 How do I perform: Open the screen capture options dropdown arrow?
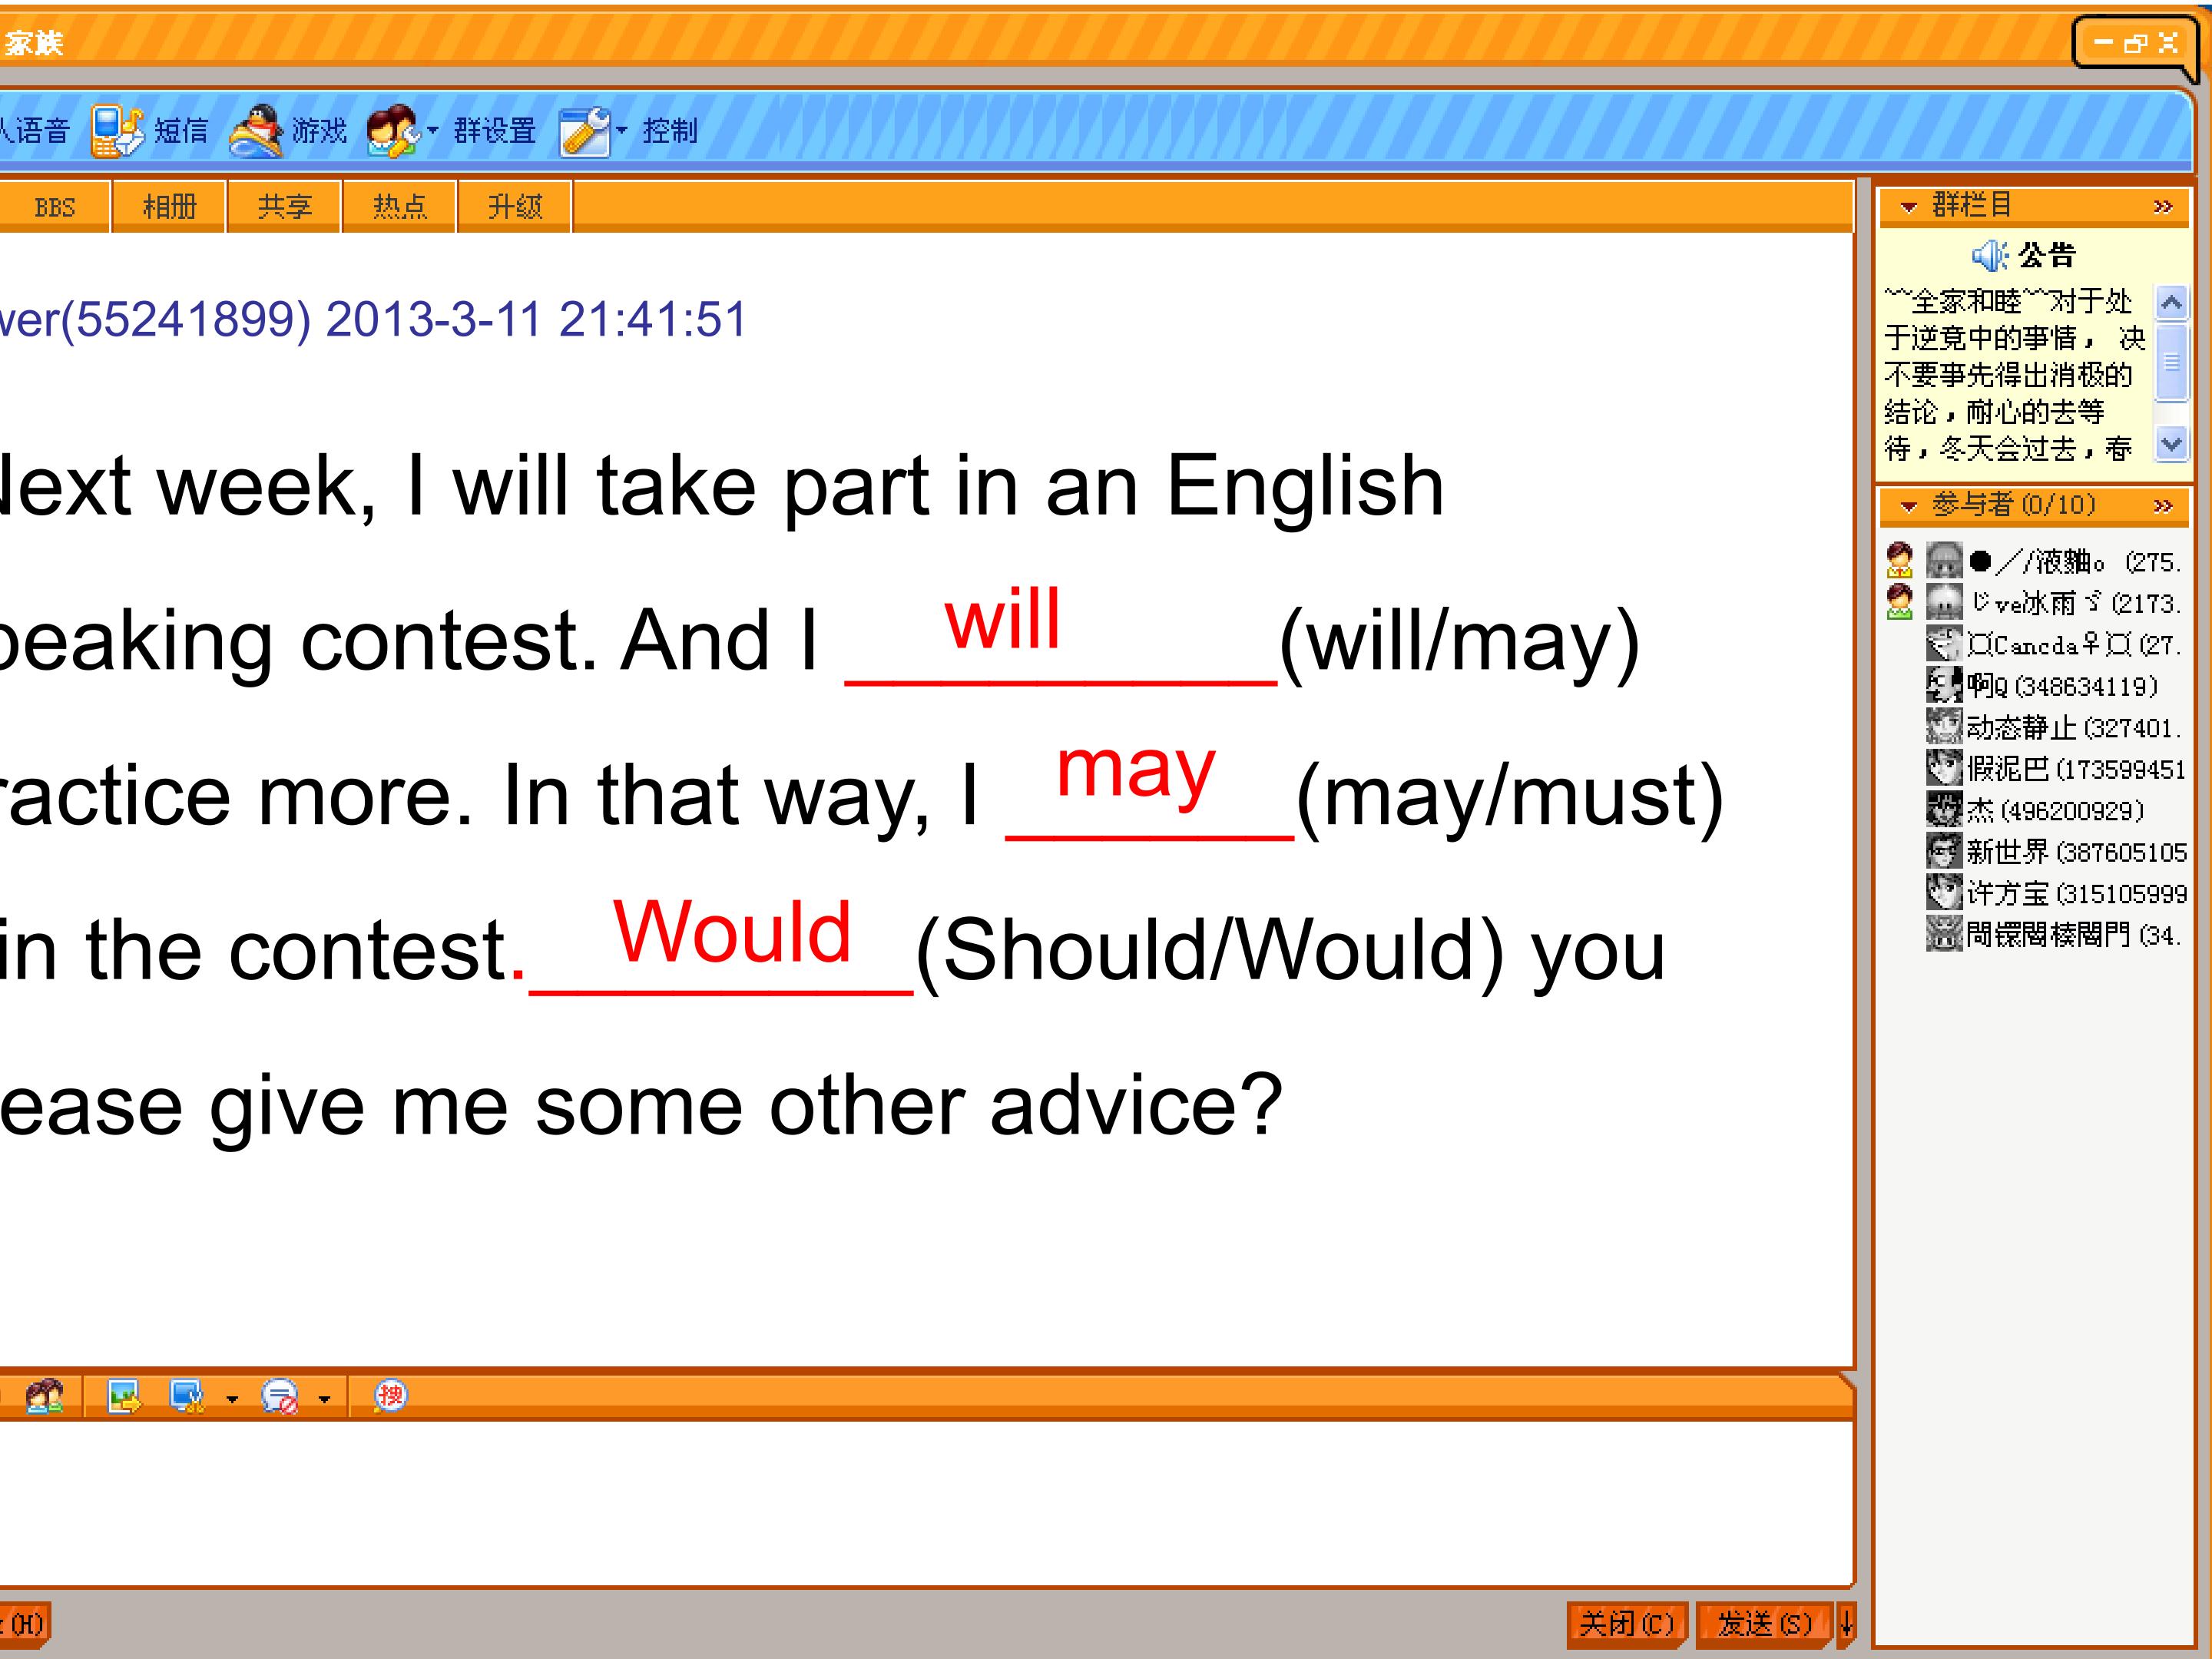[232, 1399]
